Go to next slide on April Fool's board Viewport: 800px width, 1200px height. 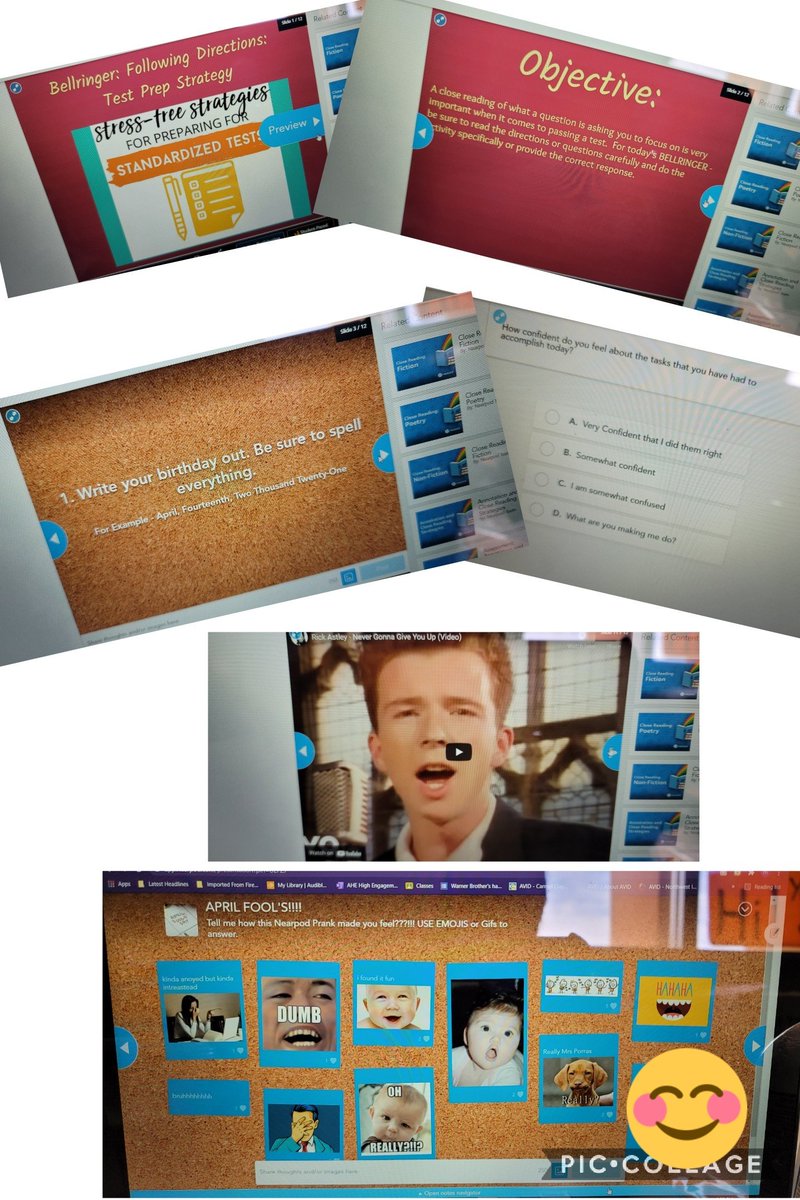point(755,1045)
